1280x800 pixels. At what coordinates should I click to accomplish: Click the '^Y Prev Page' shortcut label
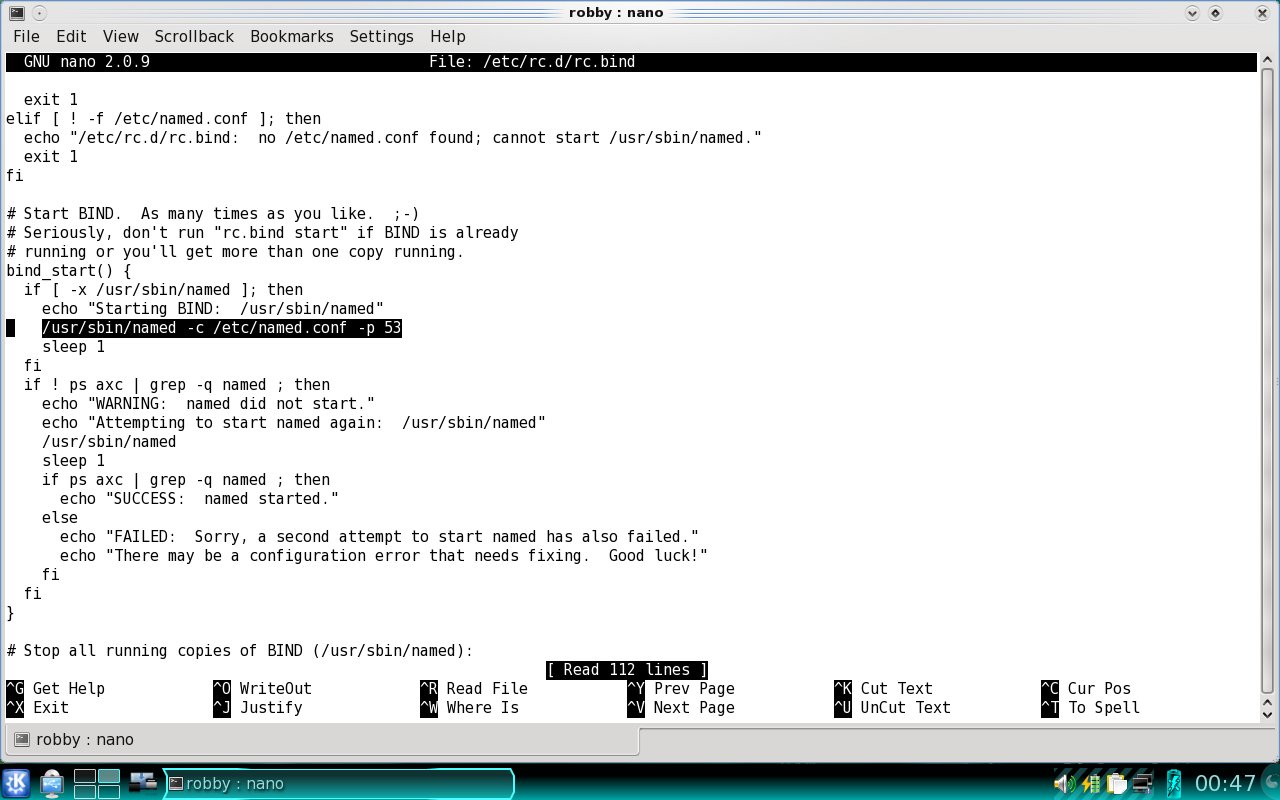[x=681, y=689]
